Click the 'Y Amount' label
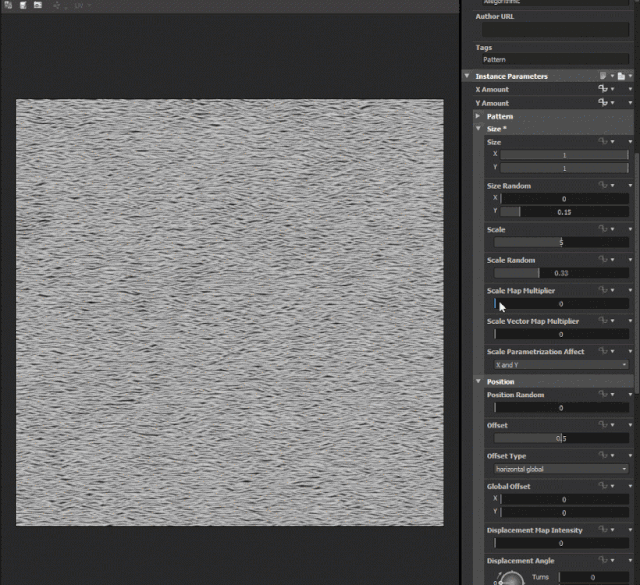Screen dimensions: 640x585 click(492, 103)
